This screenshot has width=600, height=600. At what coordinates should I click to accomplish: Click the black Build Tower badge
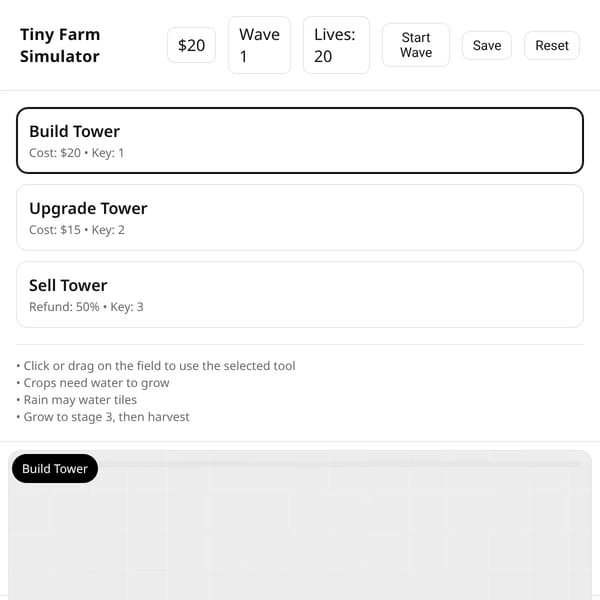coord(55,468)
